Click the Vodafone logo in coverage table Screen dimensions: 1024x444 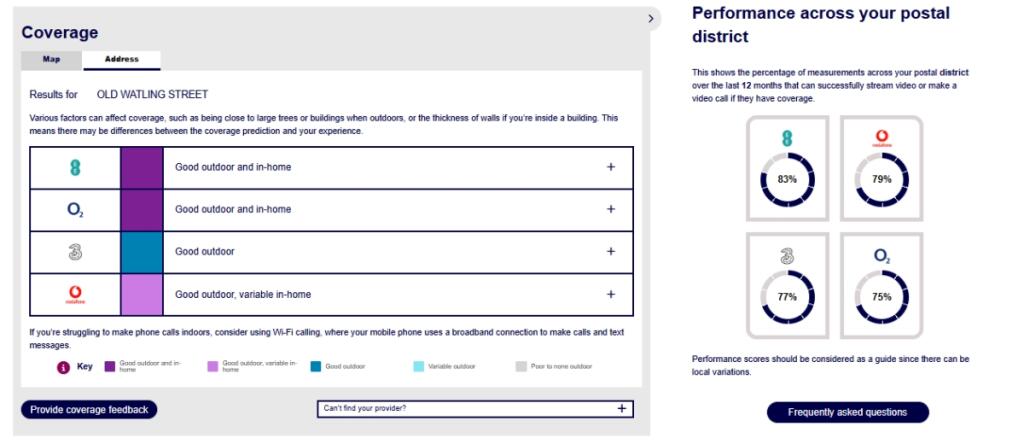coord(75,294)
